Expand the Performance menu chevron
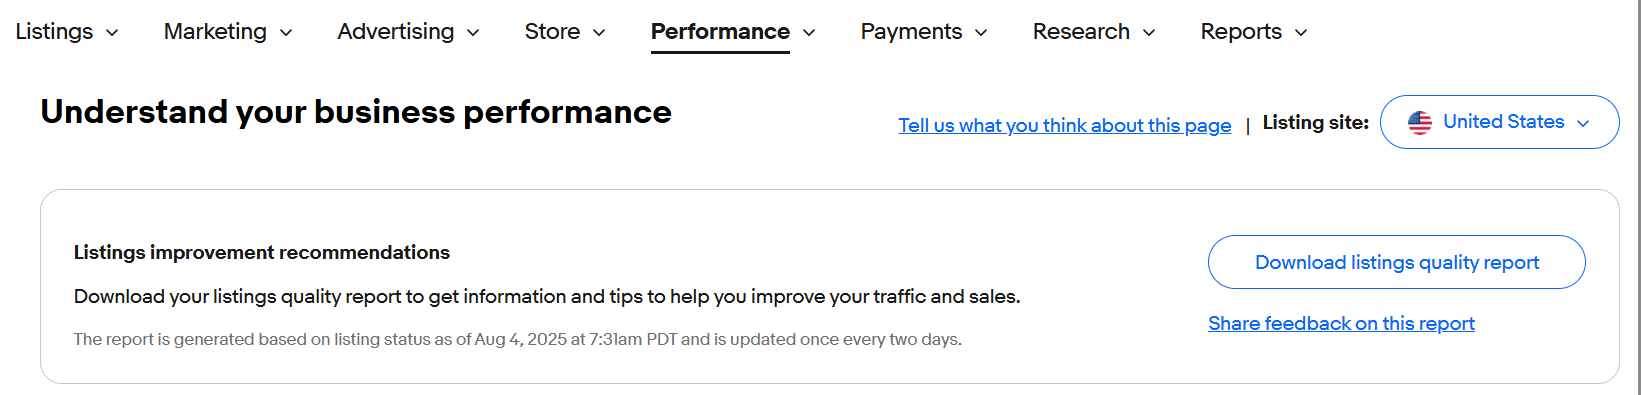 tap(809, 33)
